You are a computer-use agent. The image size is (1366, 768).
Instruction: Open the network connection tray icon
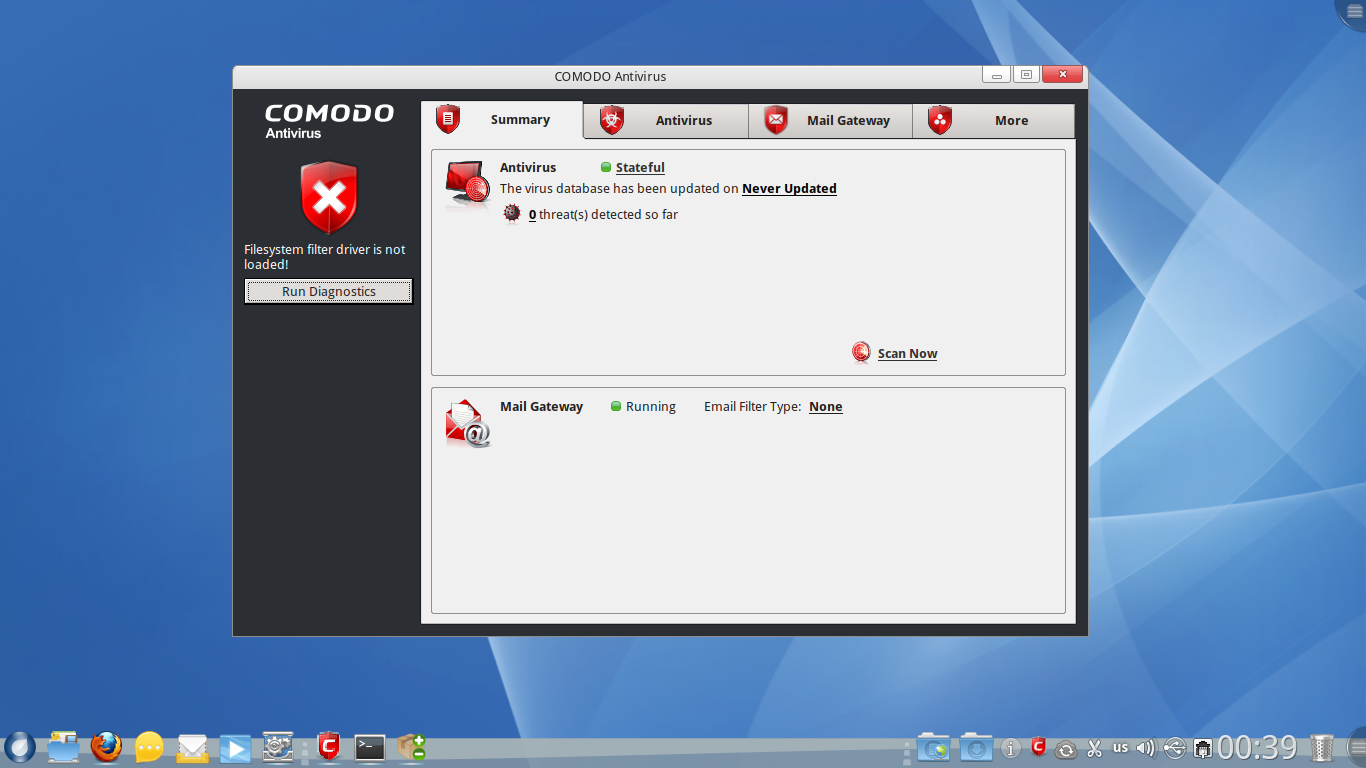[1203, 748]
